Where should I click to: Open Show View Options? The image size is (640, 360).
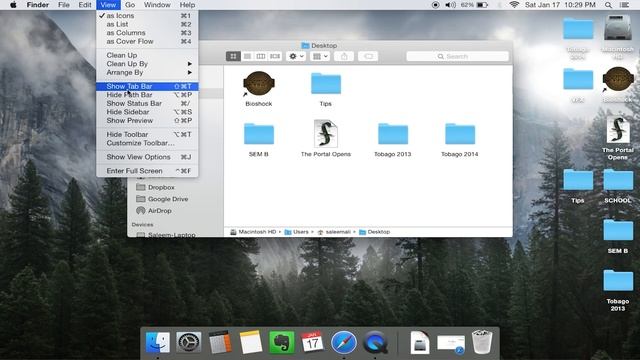[147, 157]
